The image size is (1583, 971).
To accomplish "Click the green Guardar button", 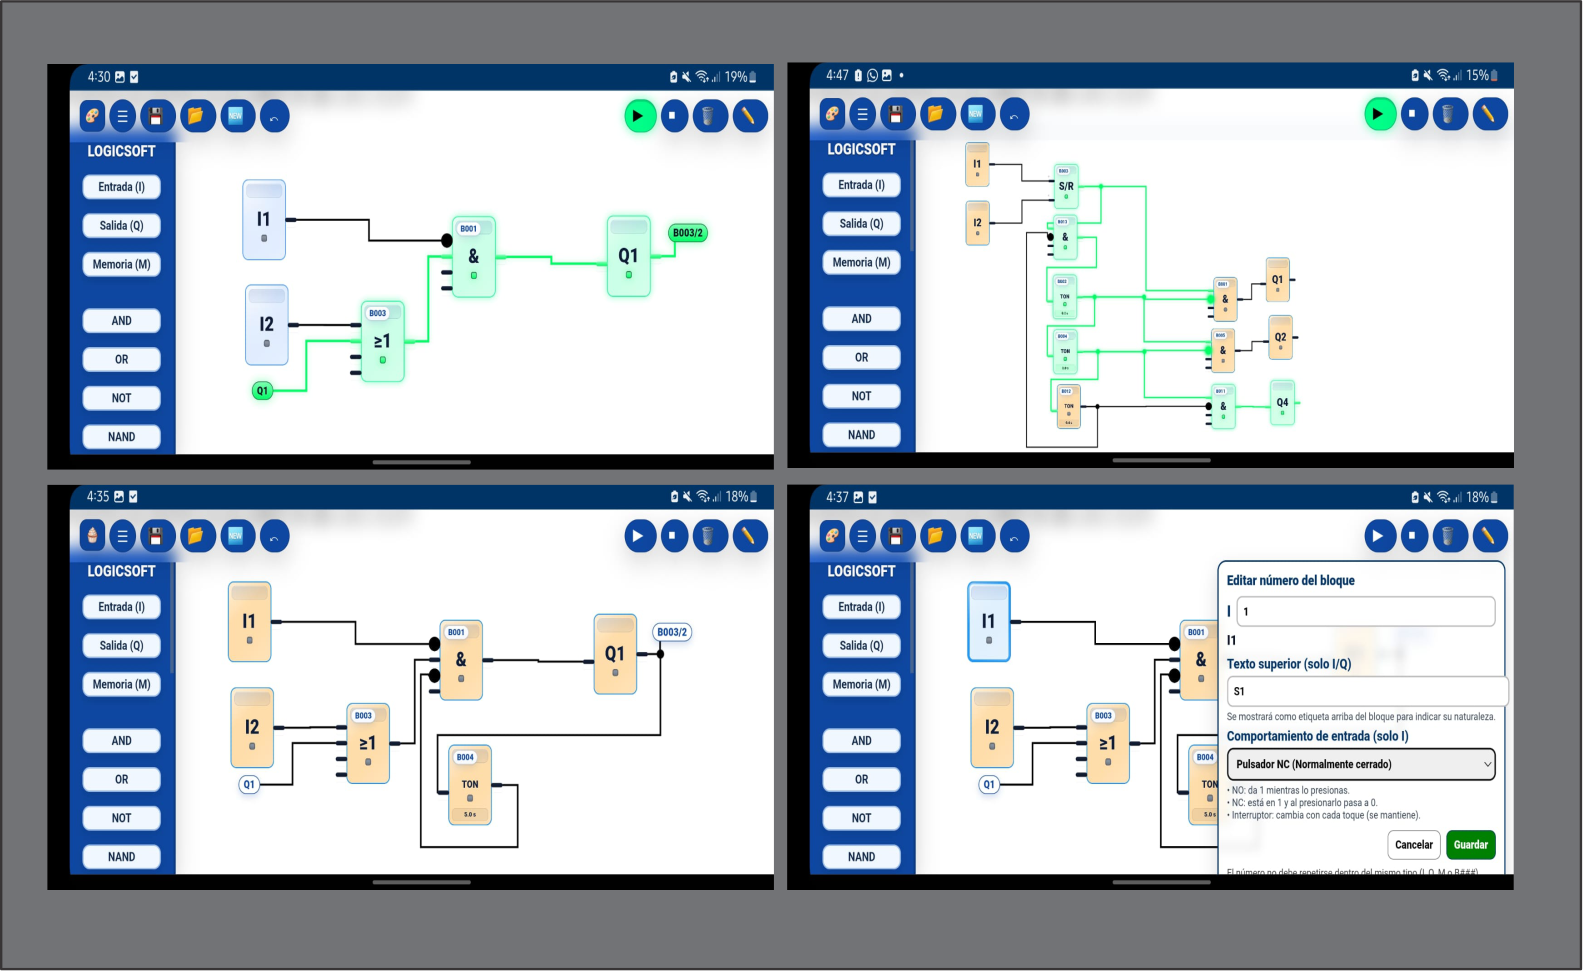I will (1470, 845).
